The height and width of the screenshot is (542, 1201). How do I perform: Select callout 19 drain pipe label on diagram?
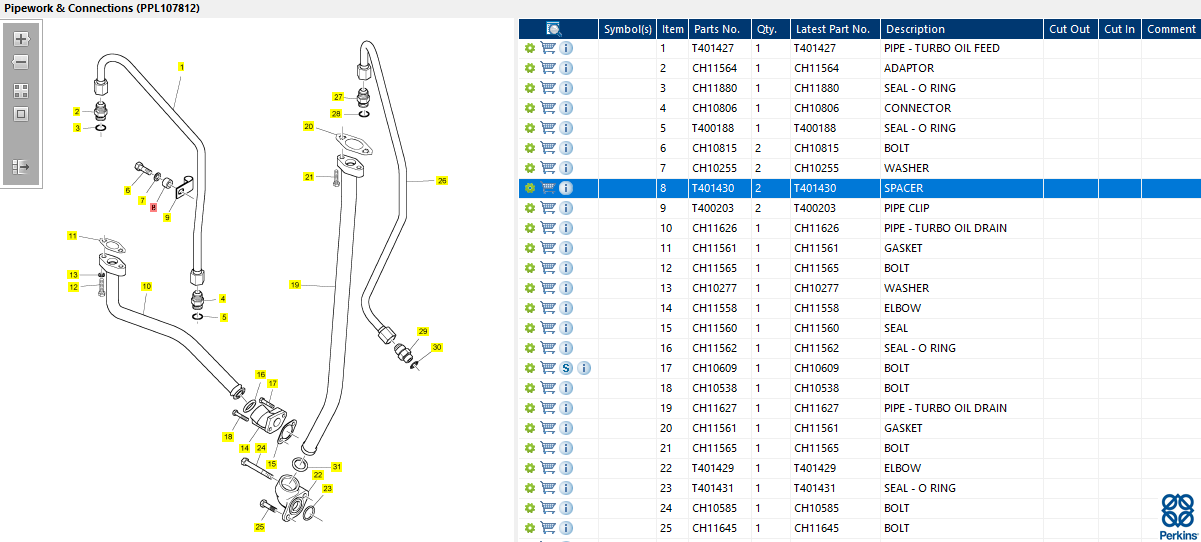tap(295, 285)
